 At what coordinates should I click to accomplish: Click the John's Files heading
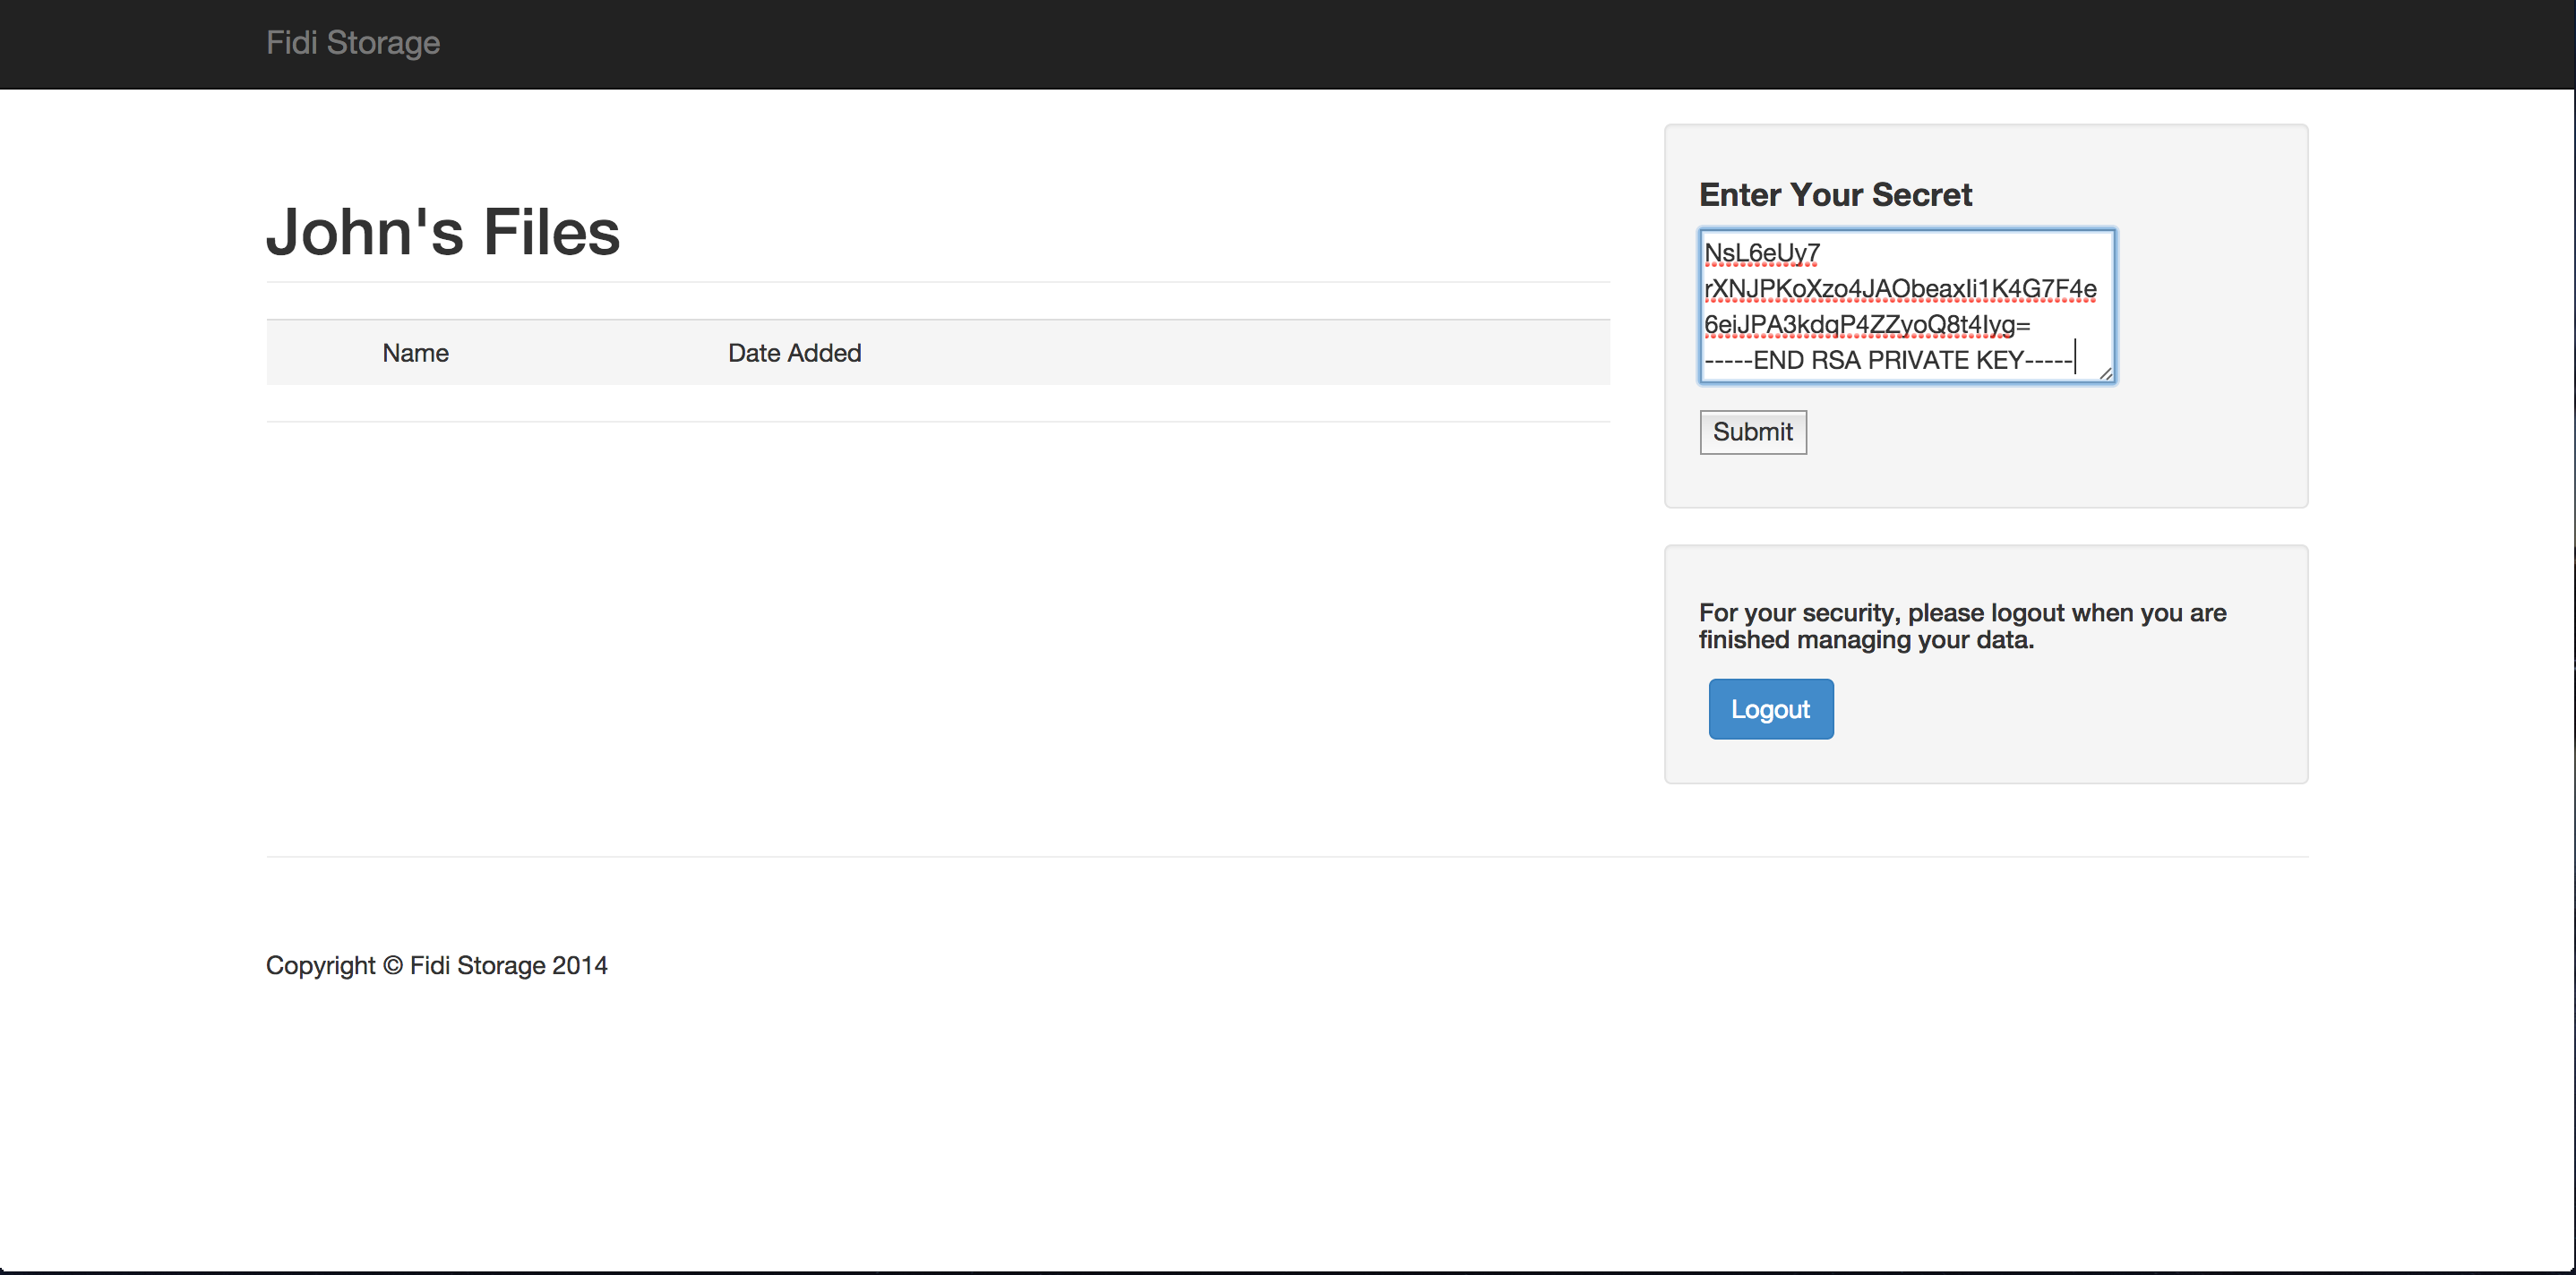443,232
